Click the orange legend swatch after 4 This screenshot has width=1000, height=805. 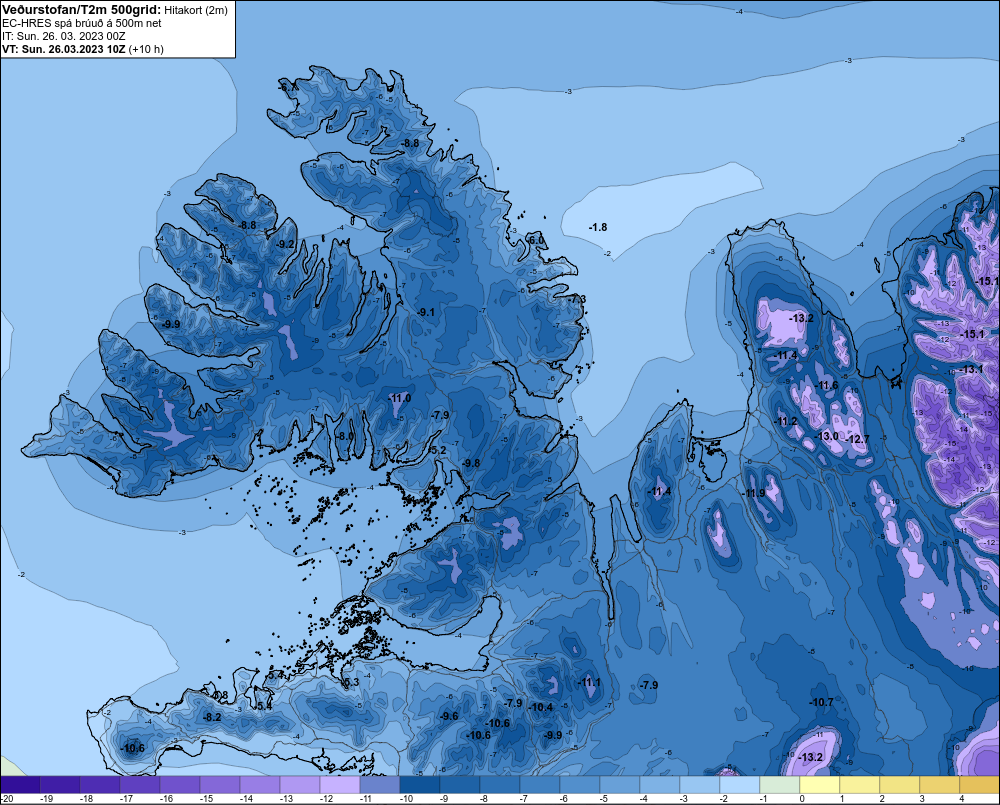[979, 784]
